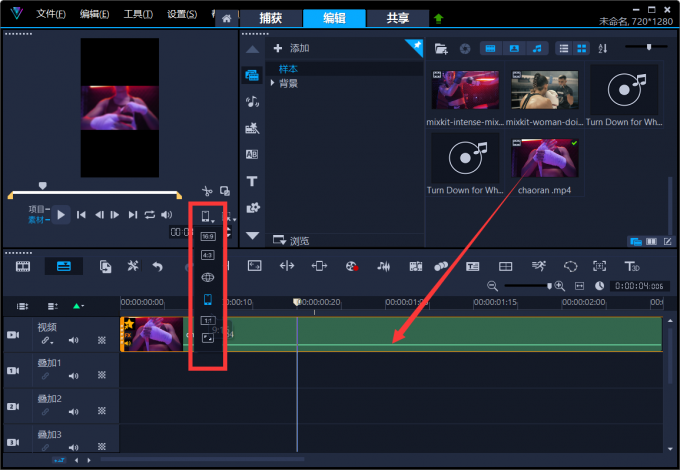
Task: Jump to the start of the clip
Action: pos(81,215)
